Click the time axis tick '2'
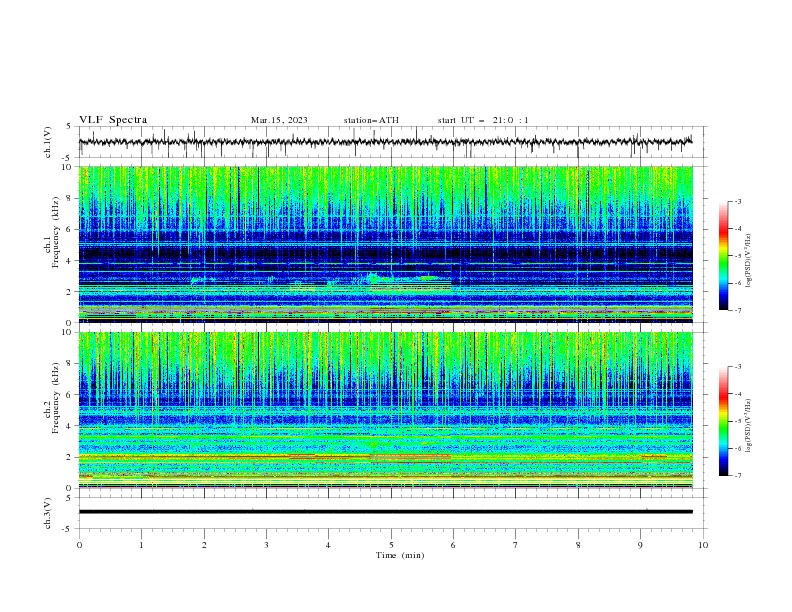 [x=204, y=545]
